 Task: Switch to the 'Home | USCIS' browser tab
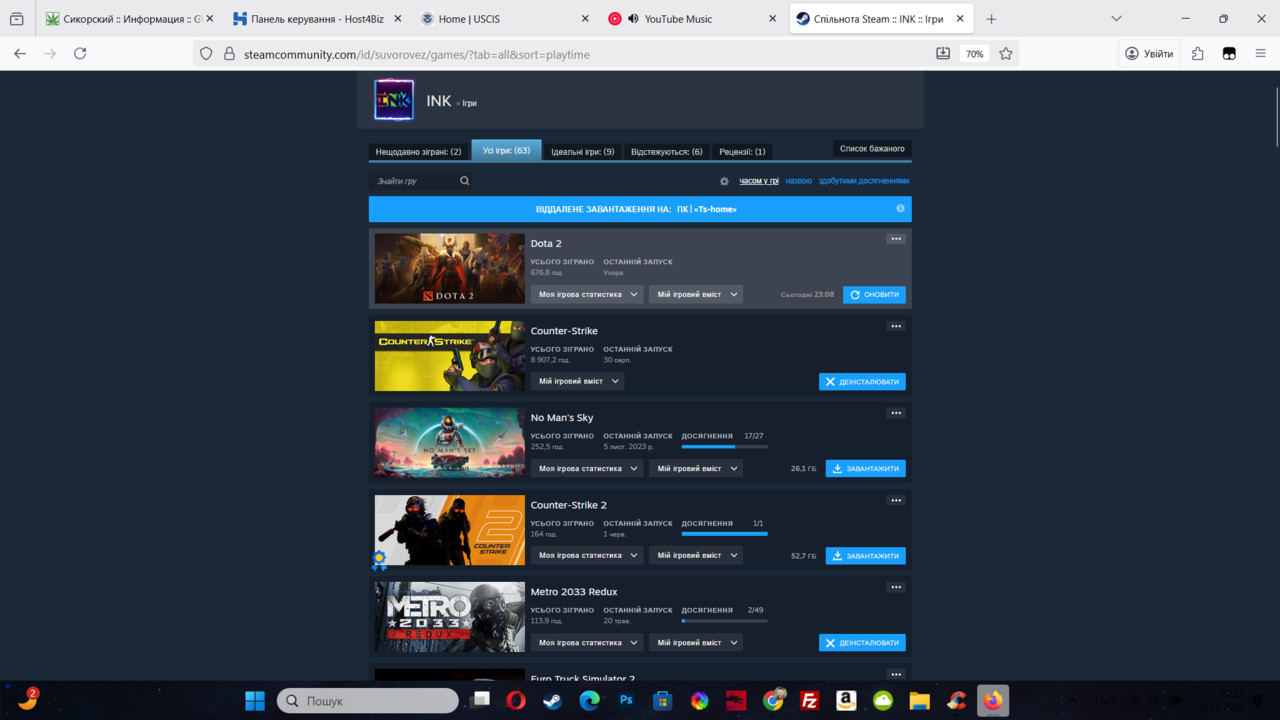coord(504,19)
